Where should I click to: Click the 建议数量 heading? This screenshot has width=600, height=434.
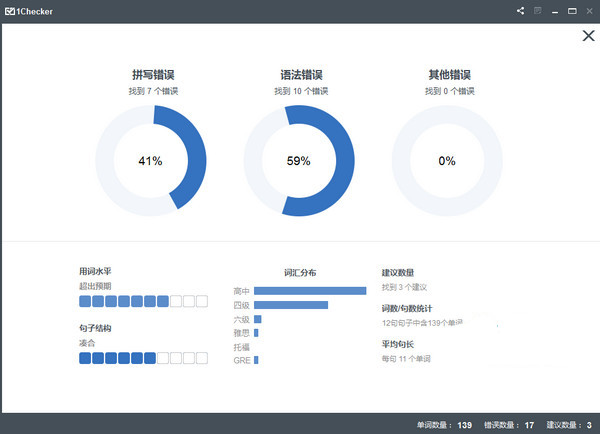[398, 272]
